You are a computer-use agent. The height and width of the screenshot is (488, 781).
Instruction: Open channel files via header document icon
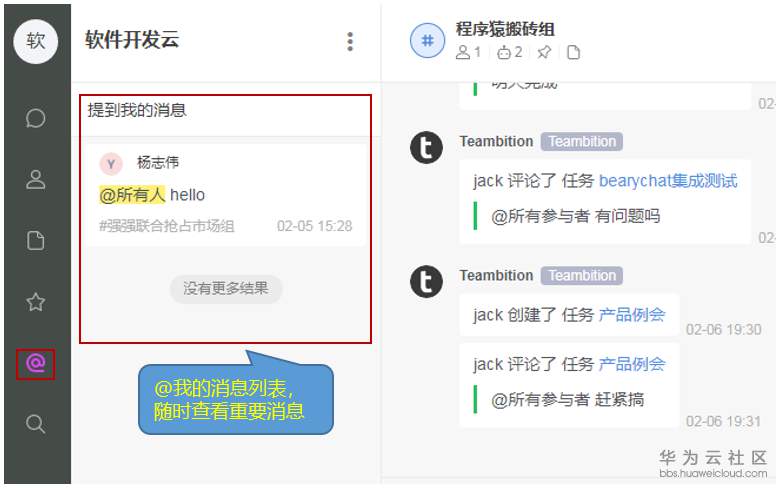(x=574, y=52)
